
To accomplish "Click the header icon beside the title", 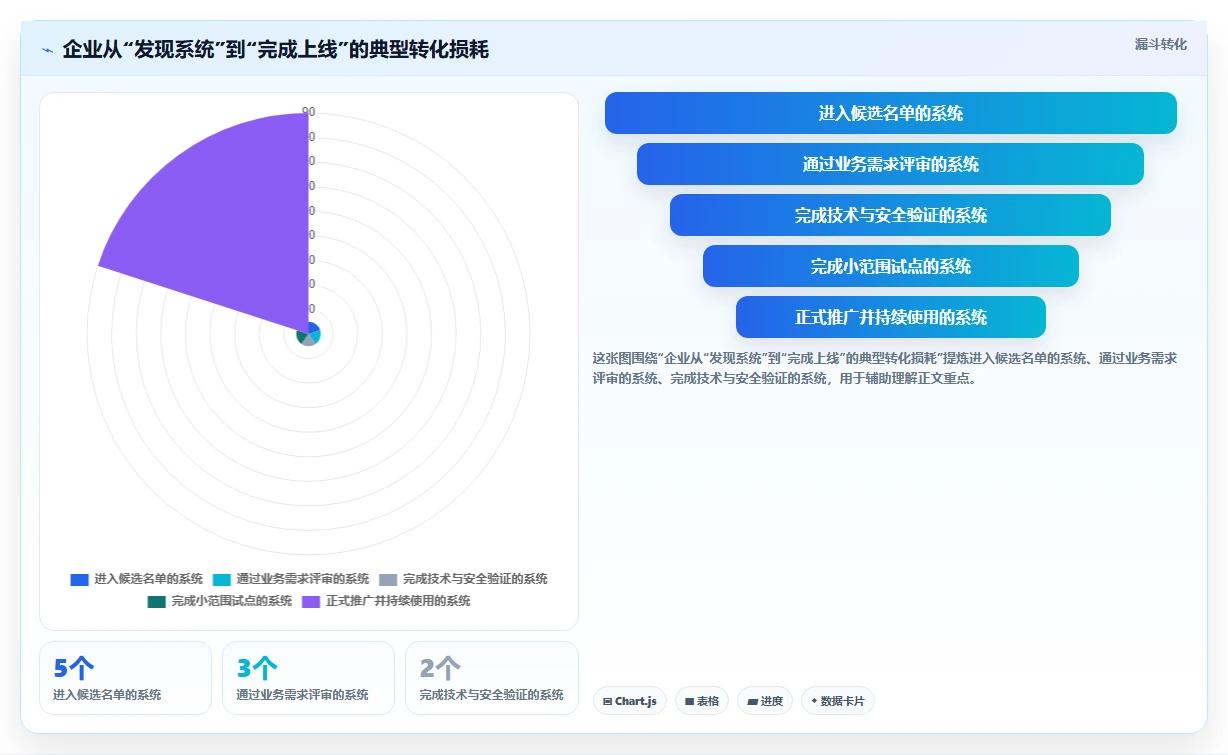I will click(x=47, y=49).
